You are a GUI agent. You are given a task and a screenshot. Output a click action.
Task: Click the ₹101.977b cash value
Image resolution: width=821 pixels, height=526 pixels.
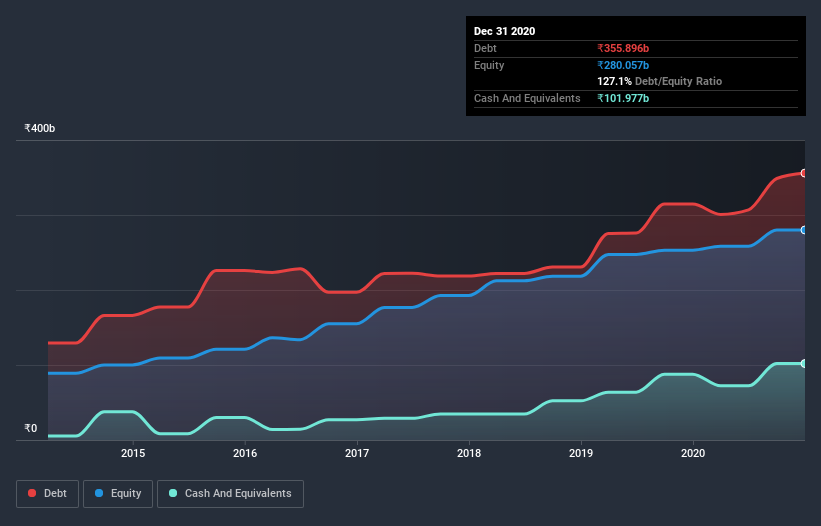623,98
